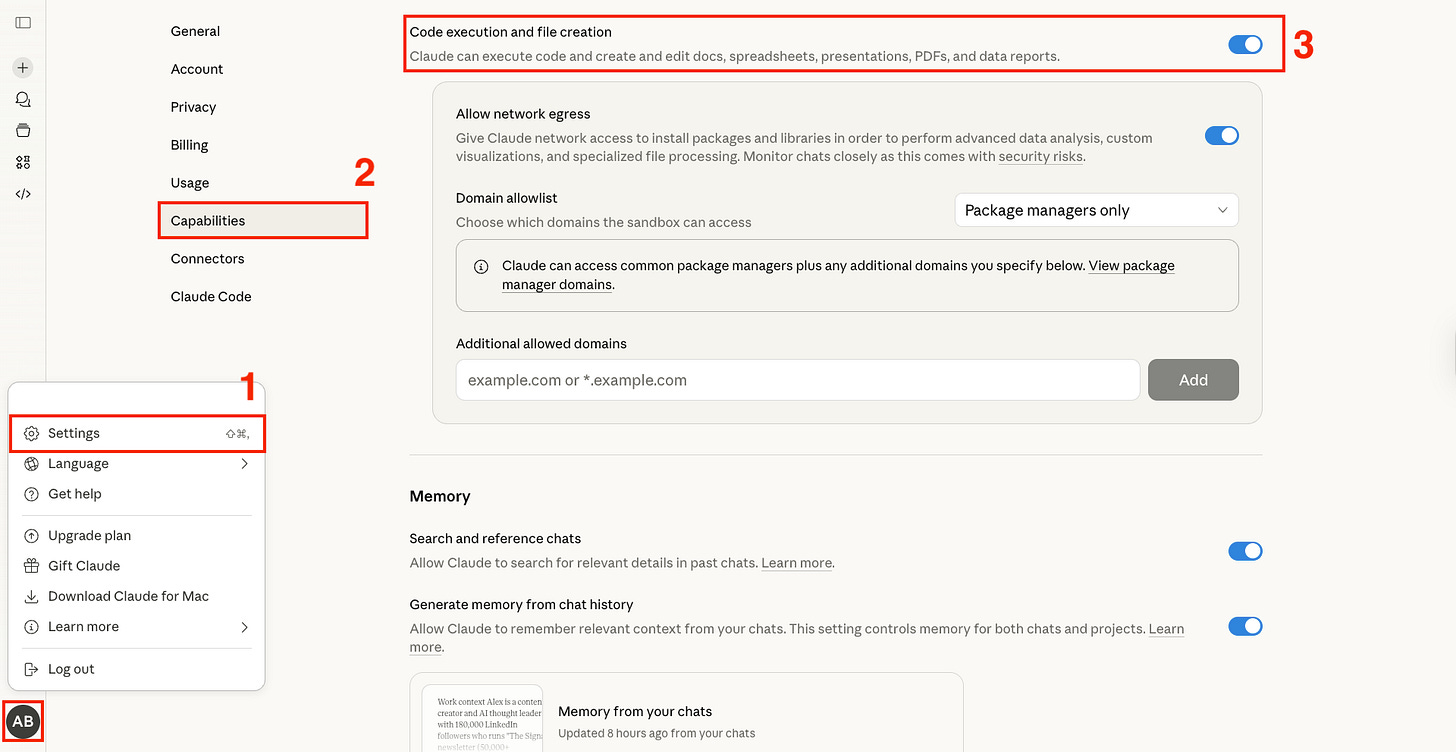Start a new chat with the plus icon

tap(23, 68)
